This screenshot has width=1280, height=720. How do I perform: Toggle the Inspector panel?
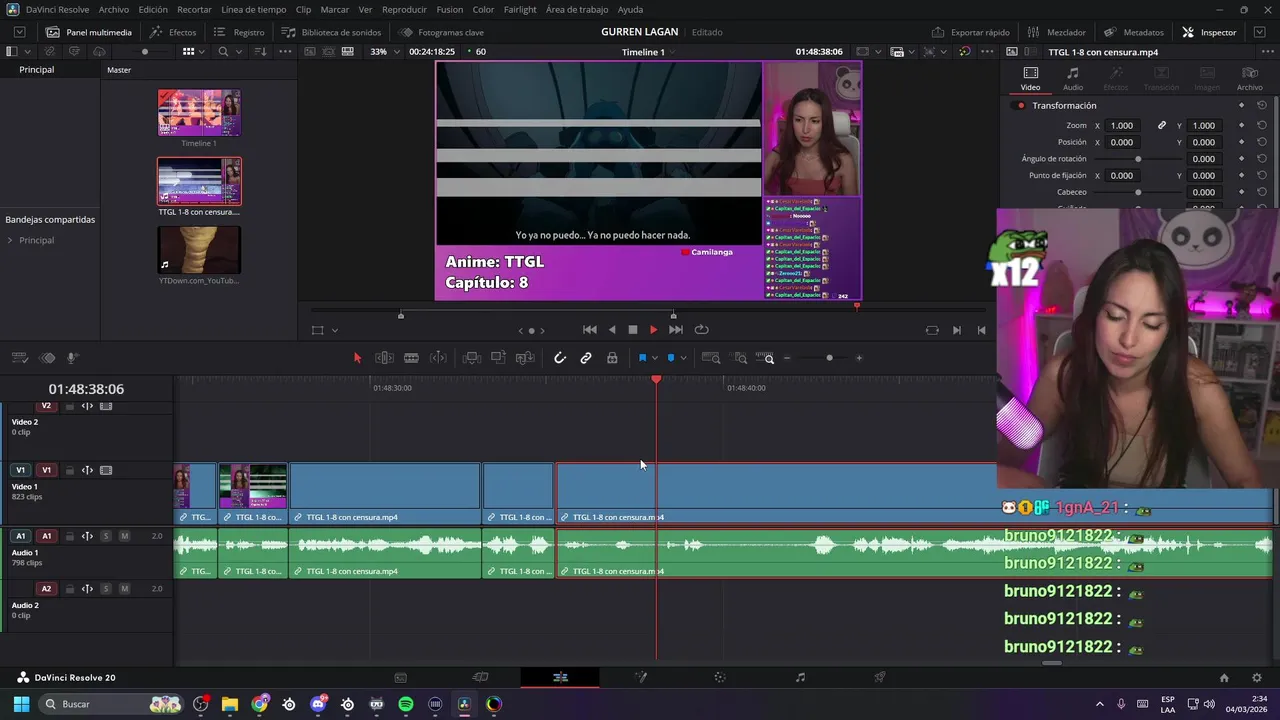coord(1209,32)
